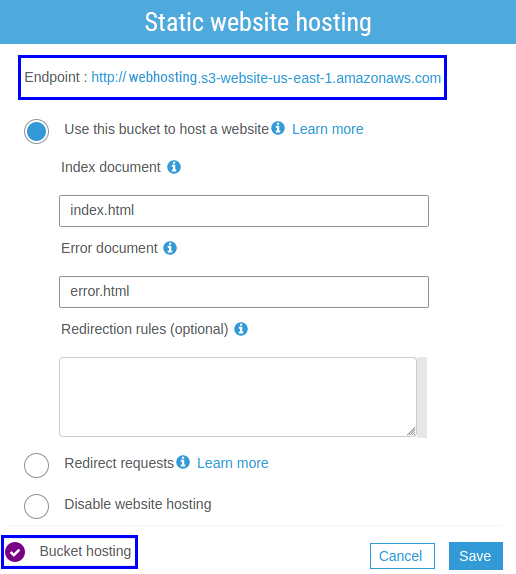Focus the Index document field containing index.html
The width and height of the screenshot is (516, 574).
244,211
